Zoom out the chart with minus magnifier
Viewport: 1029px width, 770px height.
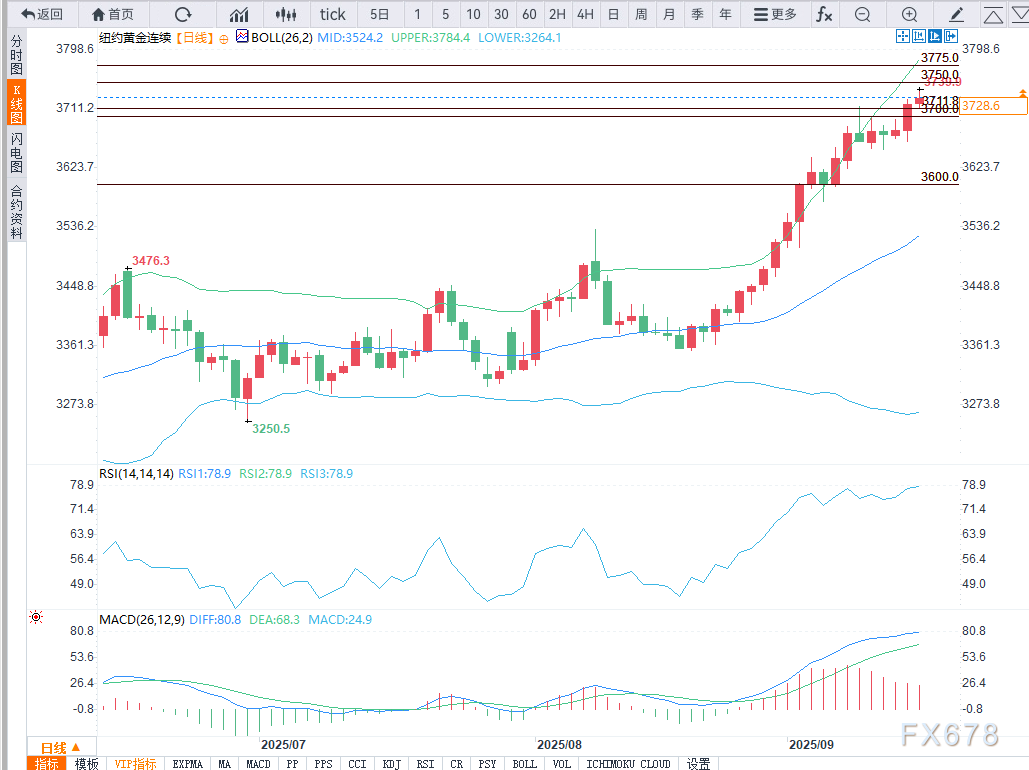tap(863, 14)
